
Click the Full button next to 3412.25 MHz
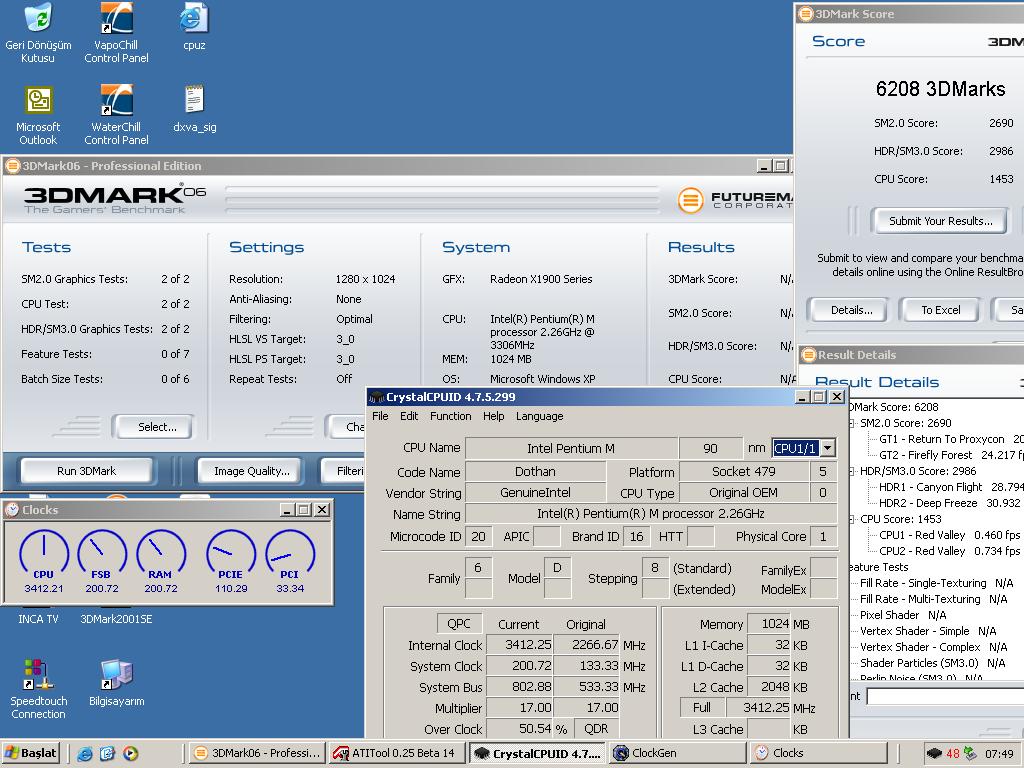(x=702, y=708)
